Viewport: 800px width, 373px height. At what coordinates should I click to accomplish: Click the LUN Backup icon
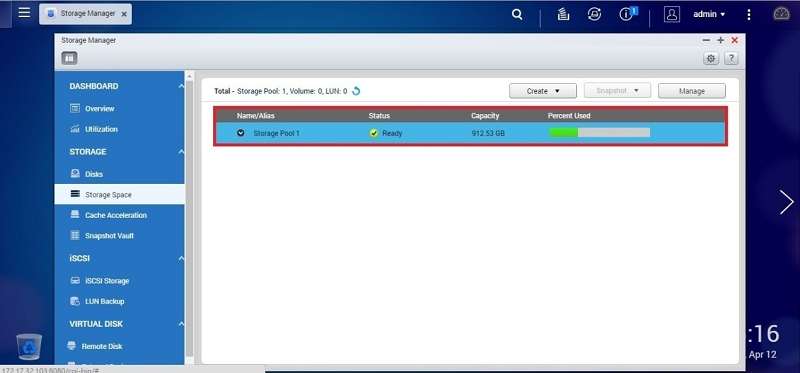tap(75, 301)
